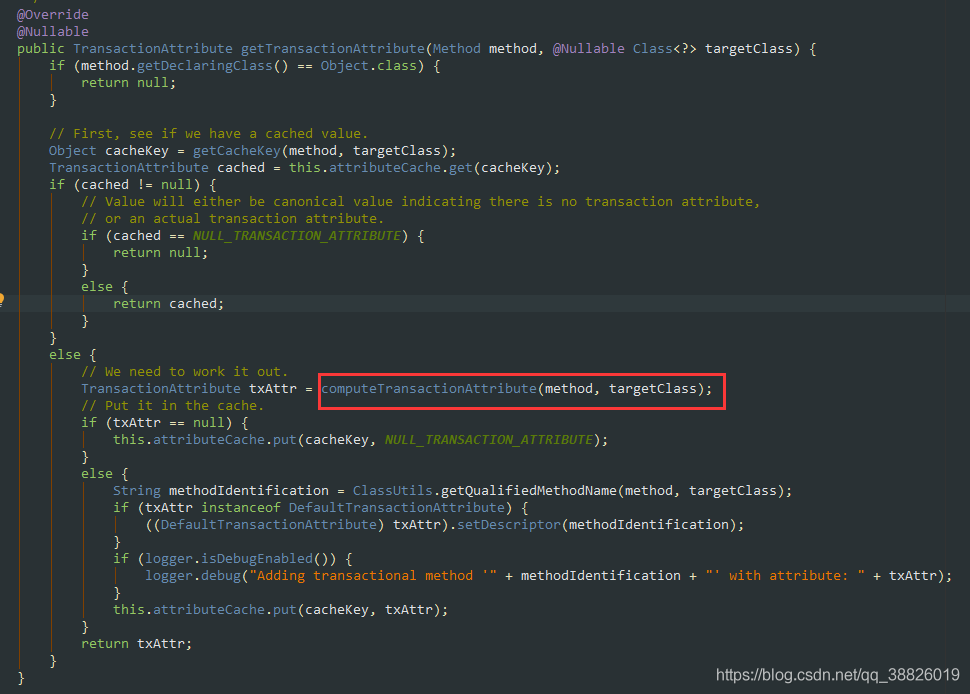Click the 'Adding transactional method' string literal
This screenshot has height=694, width=970.
coord(373,576)
